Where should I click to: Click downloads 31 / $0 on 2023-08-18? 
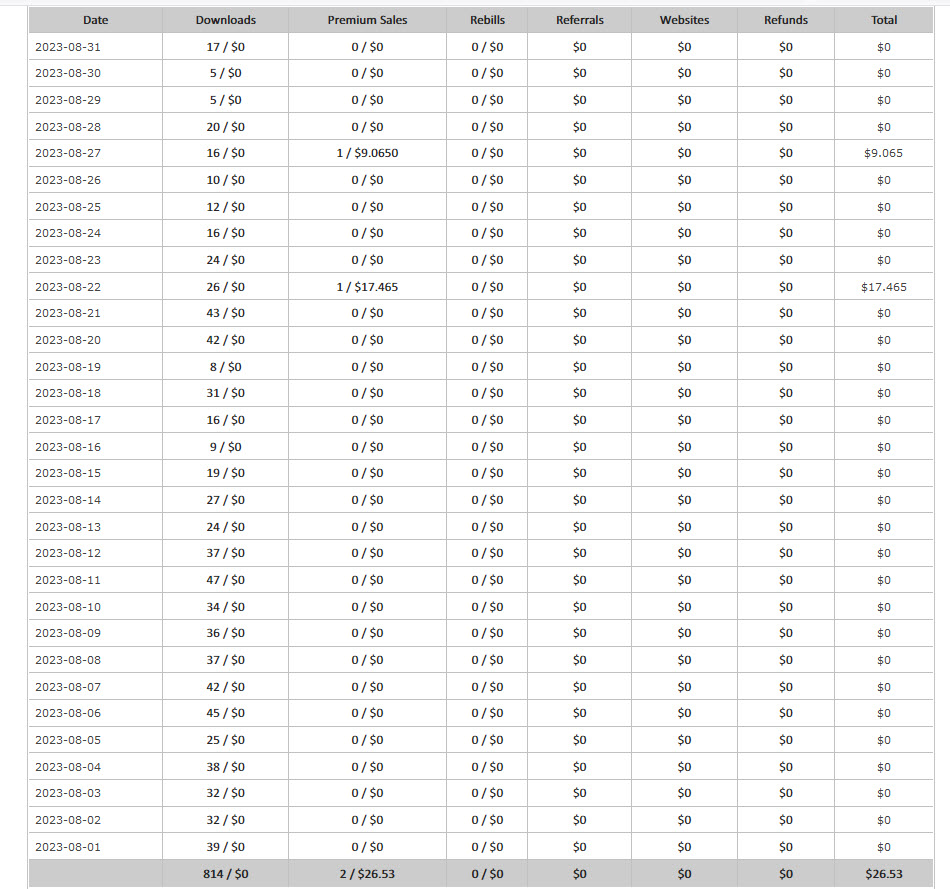225,393
